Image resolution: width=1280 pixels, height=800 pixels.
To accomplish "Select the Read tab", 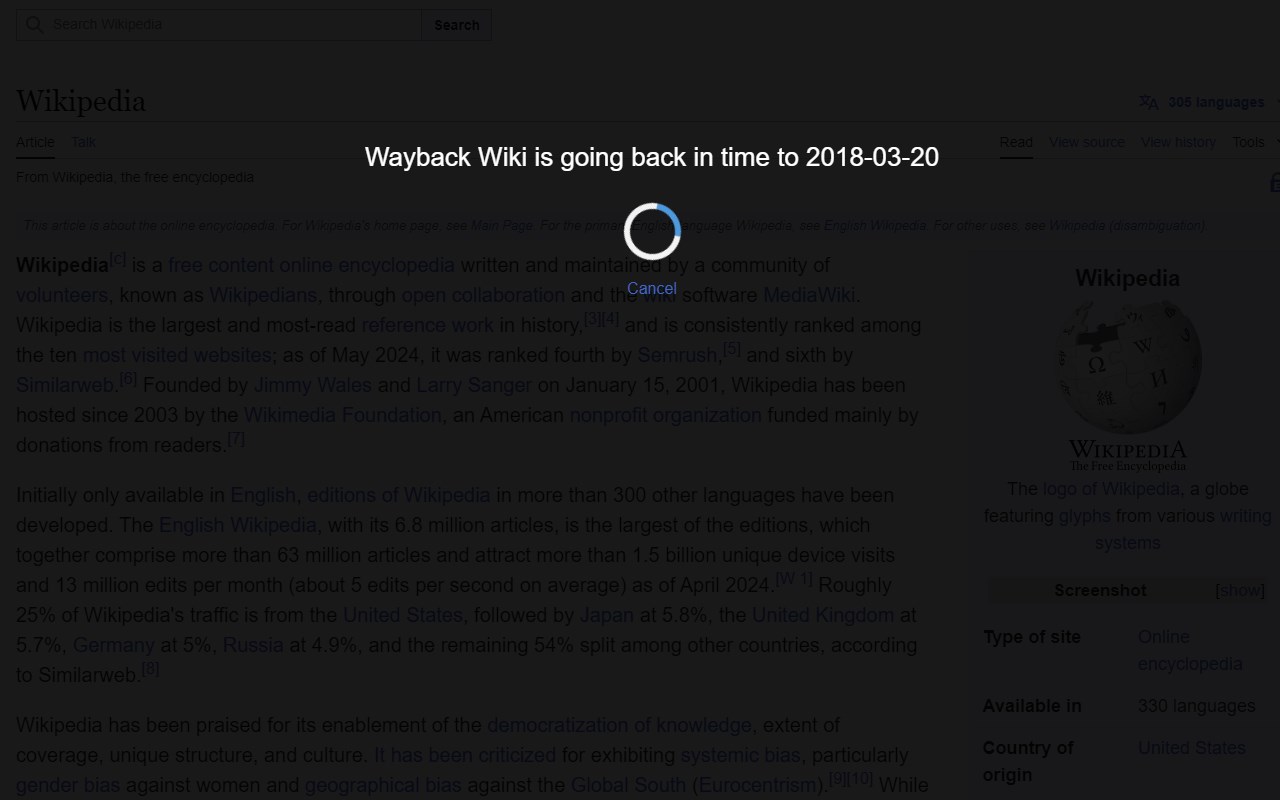I will click(x=1016, y=142).
